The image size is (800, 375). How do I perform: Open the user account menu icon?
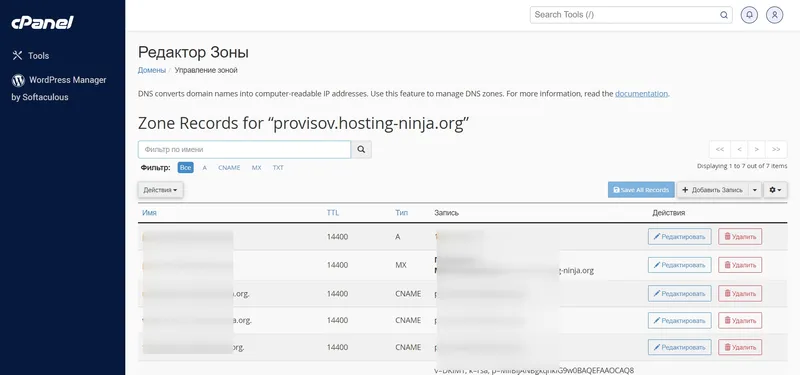[x=774, y=15]
